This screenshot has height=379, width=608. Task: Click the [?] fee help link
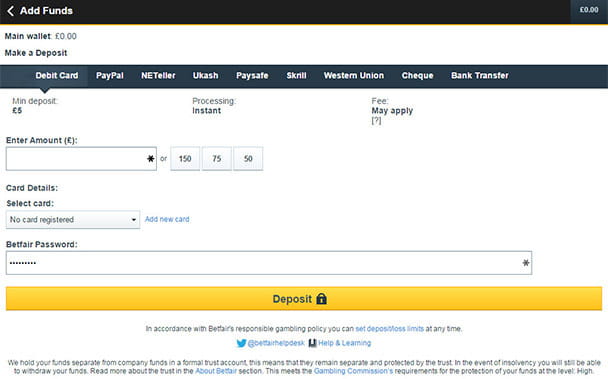(x=376, y=121)
